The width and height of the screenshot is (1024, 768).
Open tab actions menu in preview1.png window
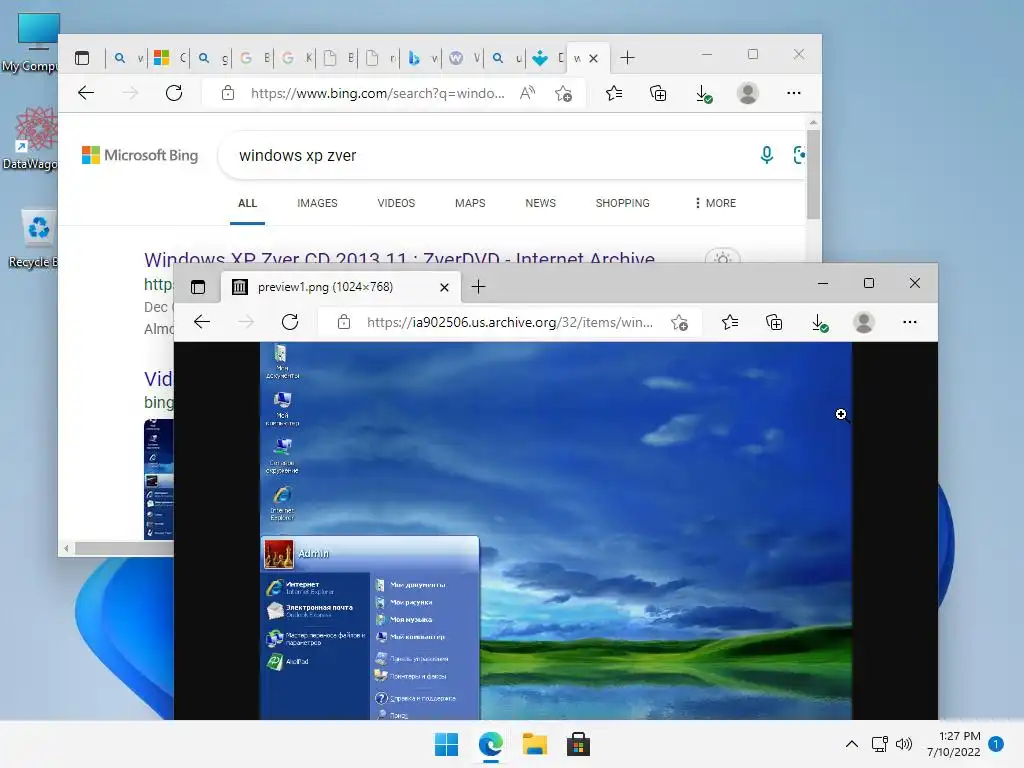[x=198, y=287]
